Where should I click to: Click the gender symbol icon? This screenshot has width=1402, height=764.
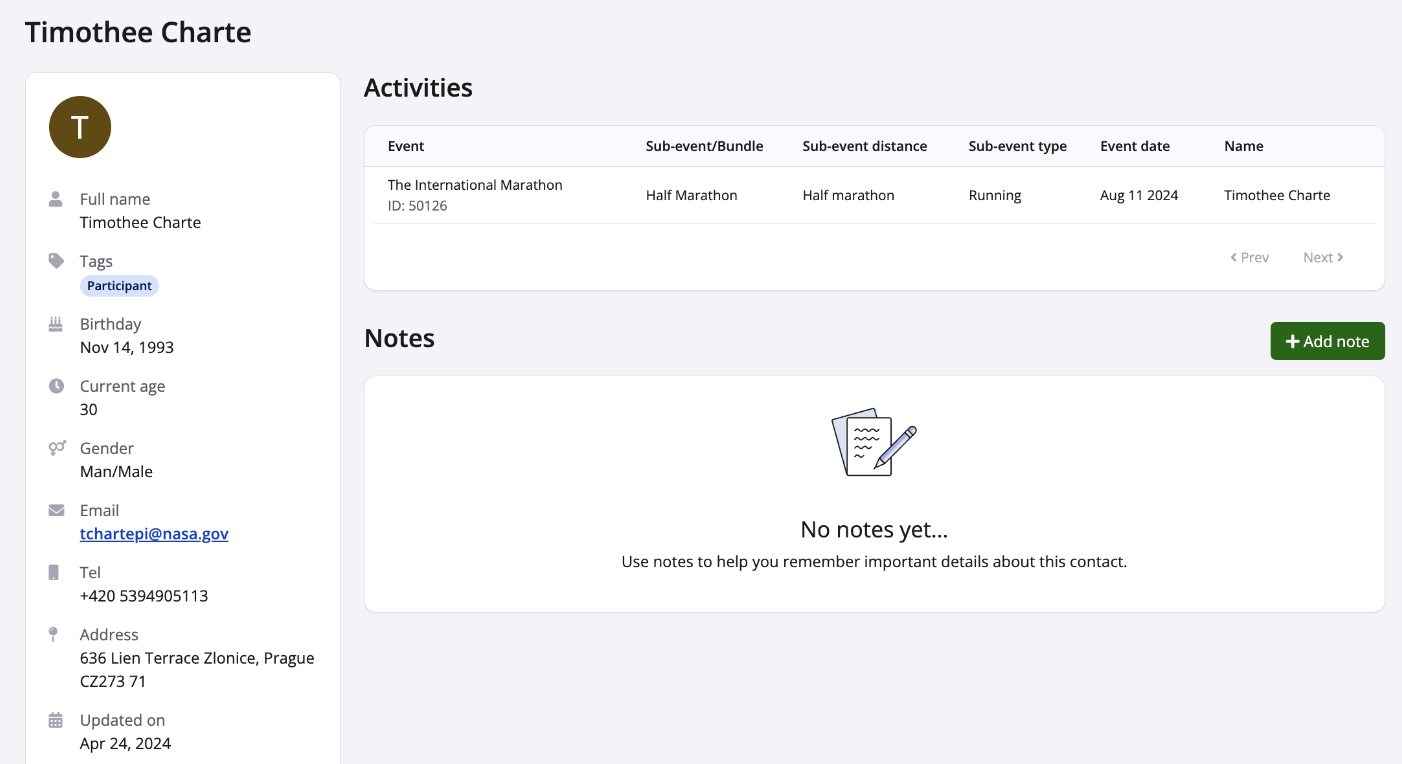(x=57, y=448)
